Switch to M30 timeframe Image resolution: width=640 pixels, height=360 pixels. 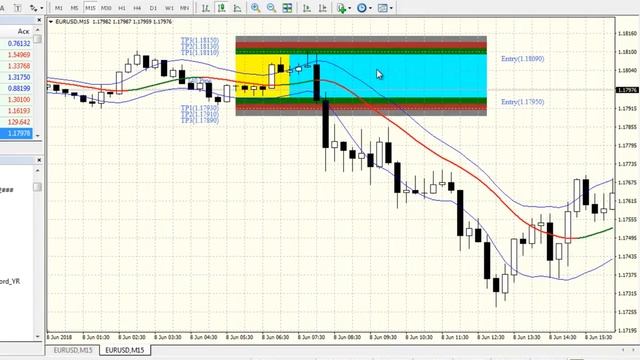[x=106, y=8]
